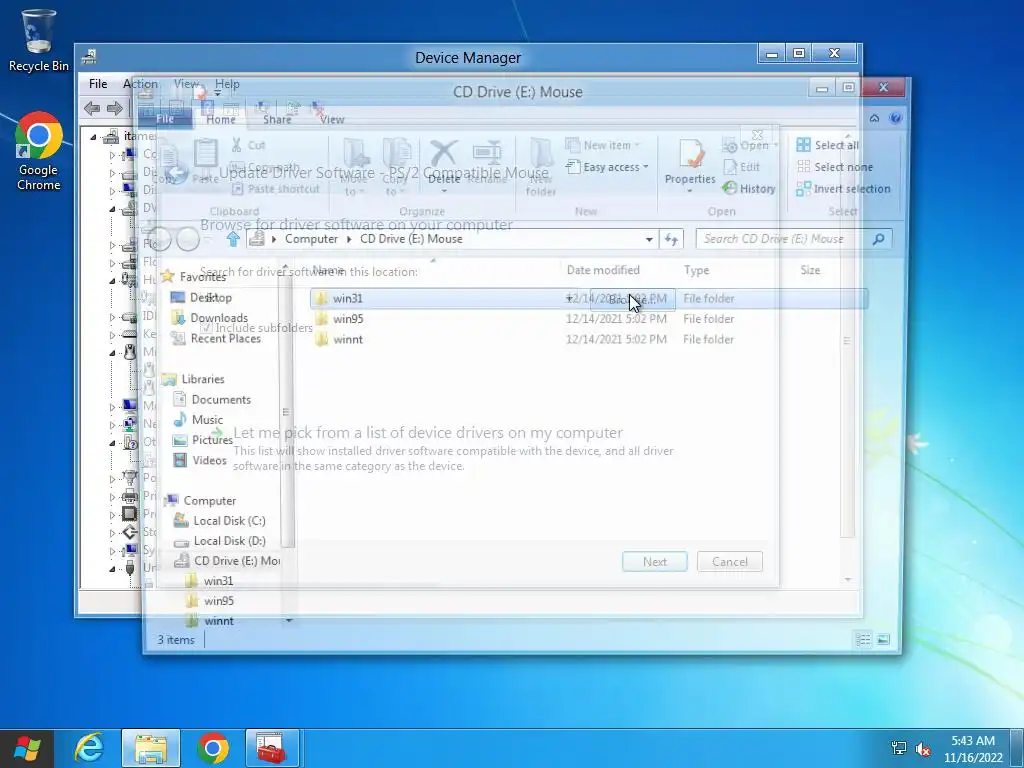Open the Delete dropdown arrow
Screen dimensions: 1024x768
pyautogui.click(x=444, y=191)
